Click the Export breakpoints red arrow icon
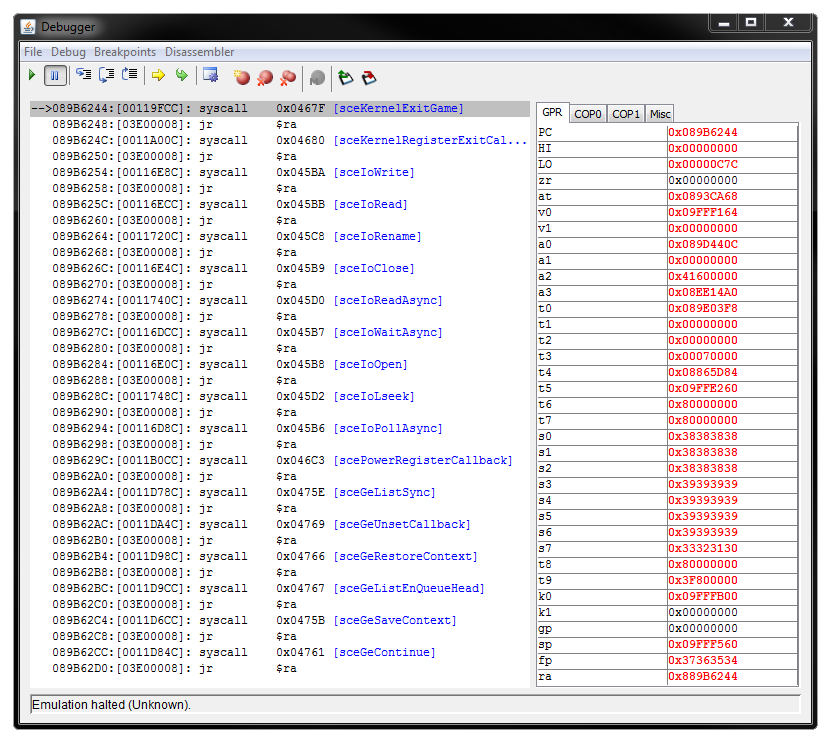The image size is (838, 745). tap(369, 78)
